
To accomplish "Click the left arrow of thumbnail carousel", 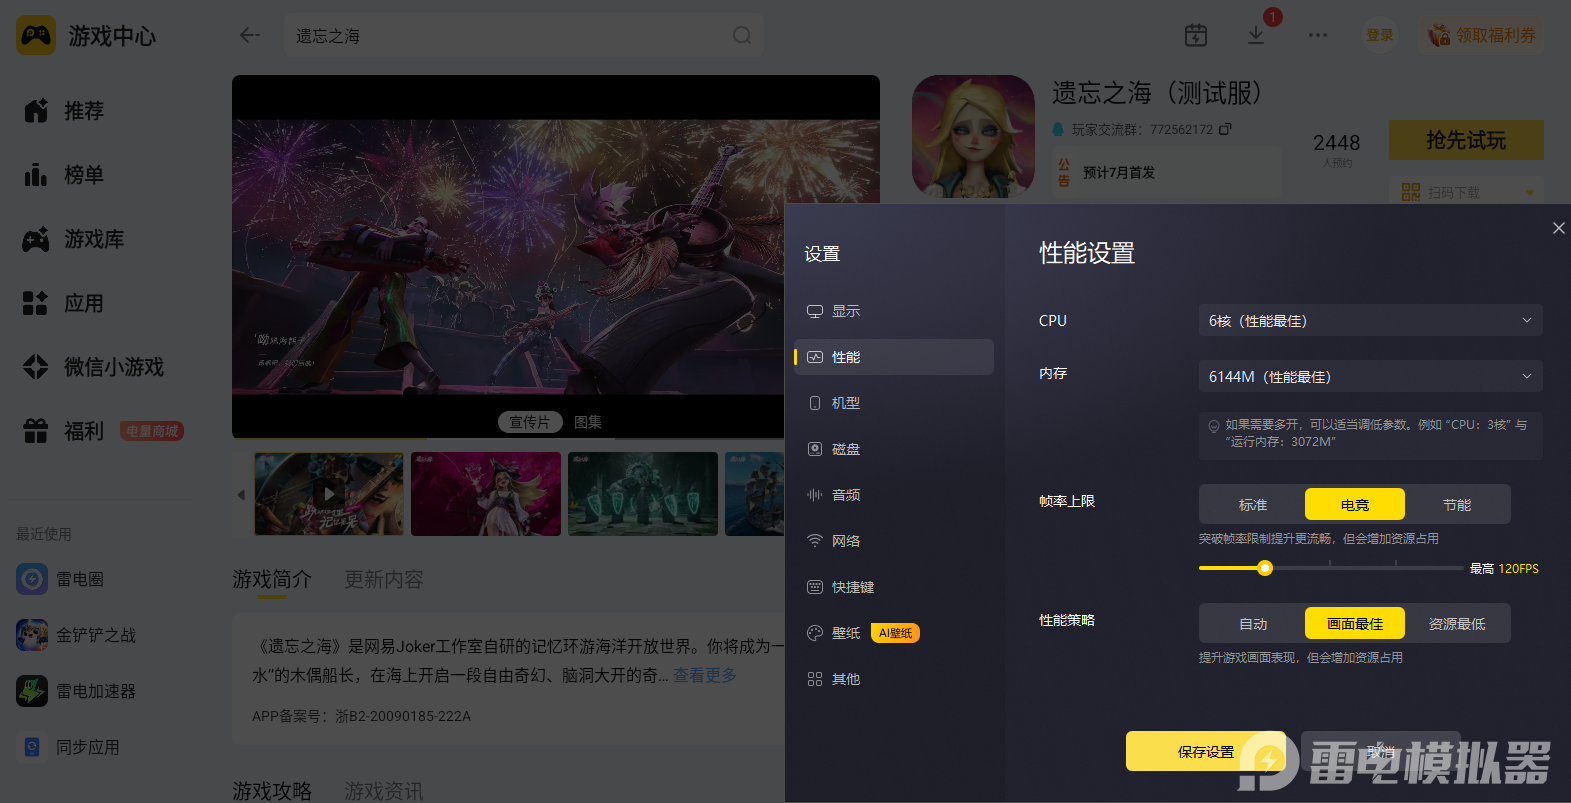I will click(241, 494).
